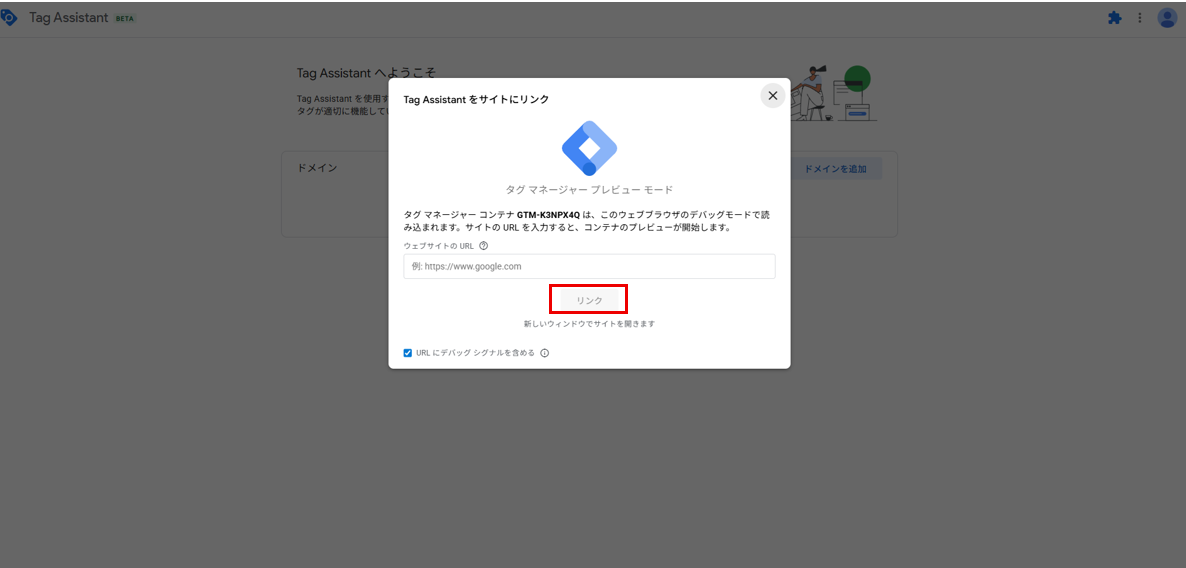
Task: Click the website URL help icon
Action: pyautogui.click(x=483, y=245)
